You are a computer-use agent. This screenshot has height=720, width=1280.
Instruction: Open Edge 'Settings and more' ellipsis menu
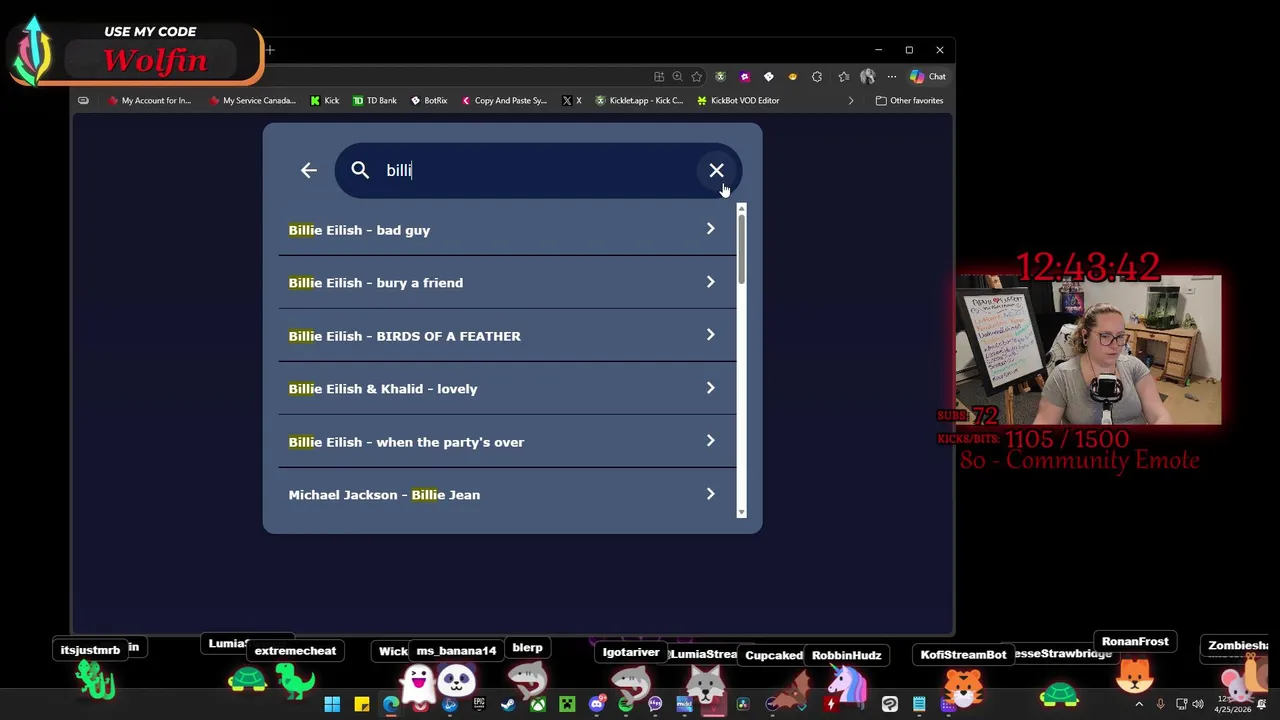[x=892, y=76]
